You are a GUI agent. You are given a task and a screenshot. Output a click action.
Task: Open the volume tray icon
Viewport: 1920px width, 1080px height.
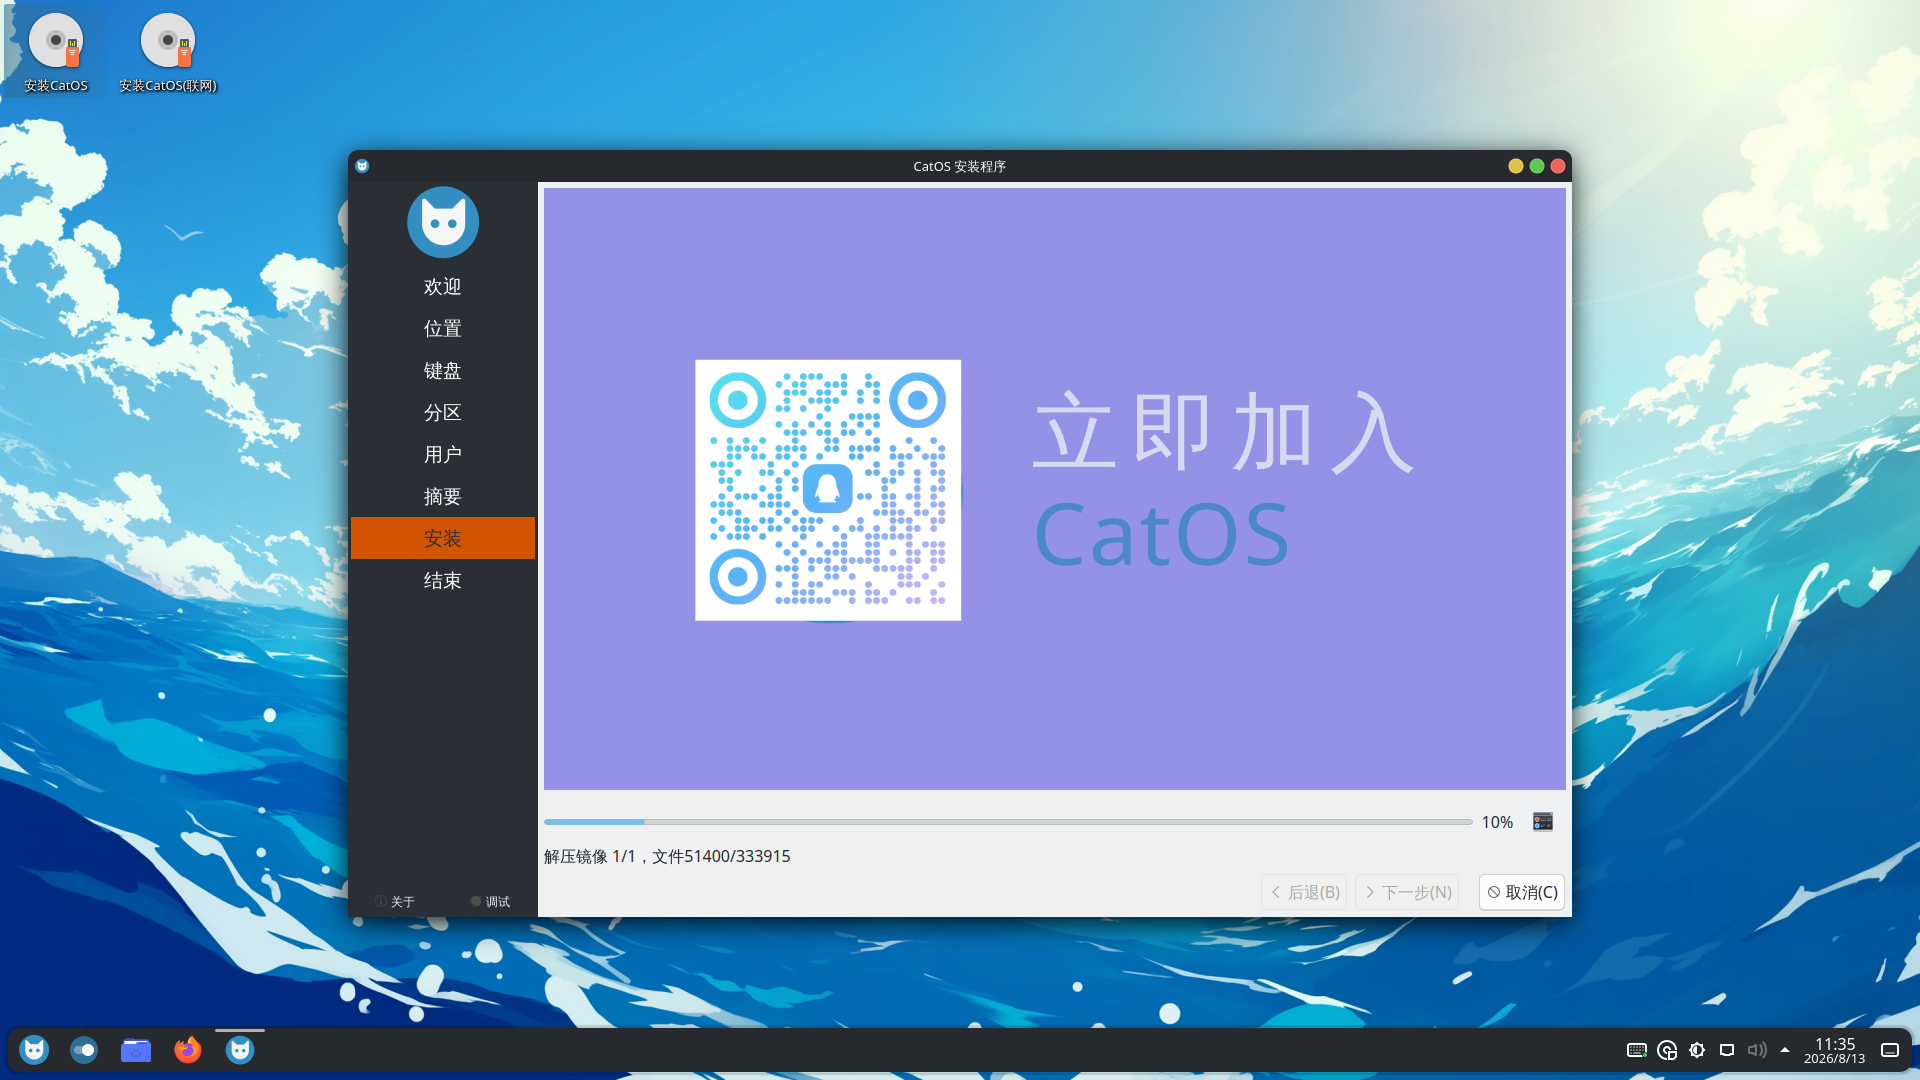tap(1757, 1050)
